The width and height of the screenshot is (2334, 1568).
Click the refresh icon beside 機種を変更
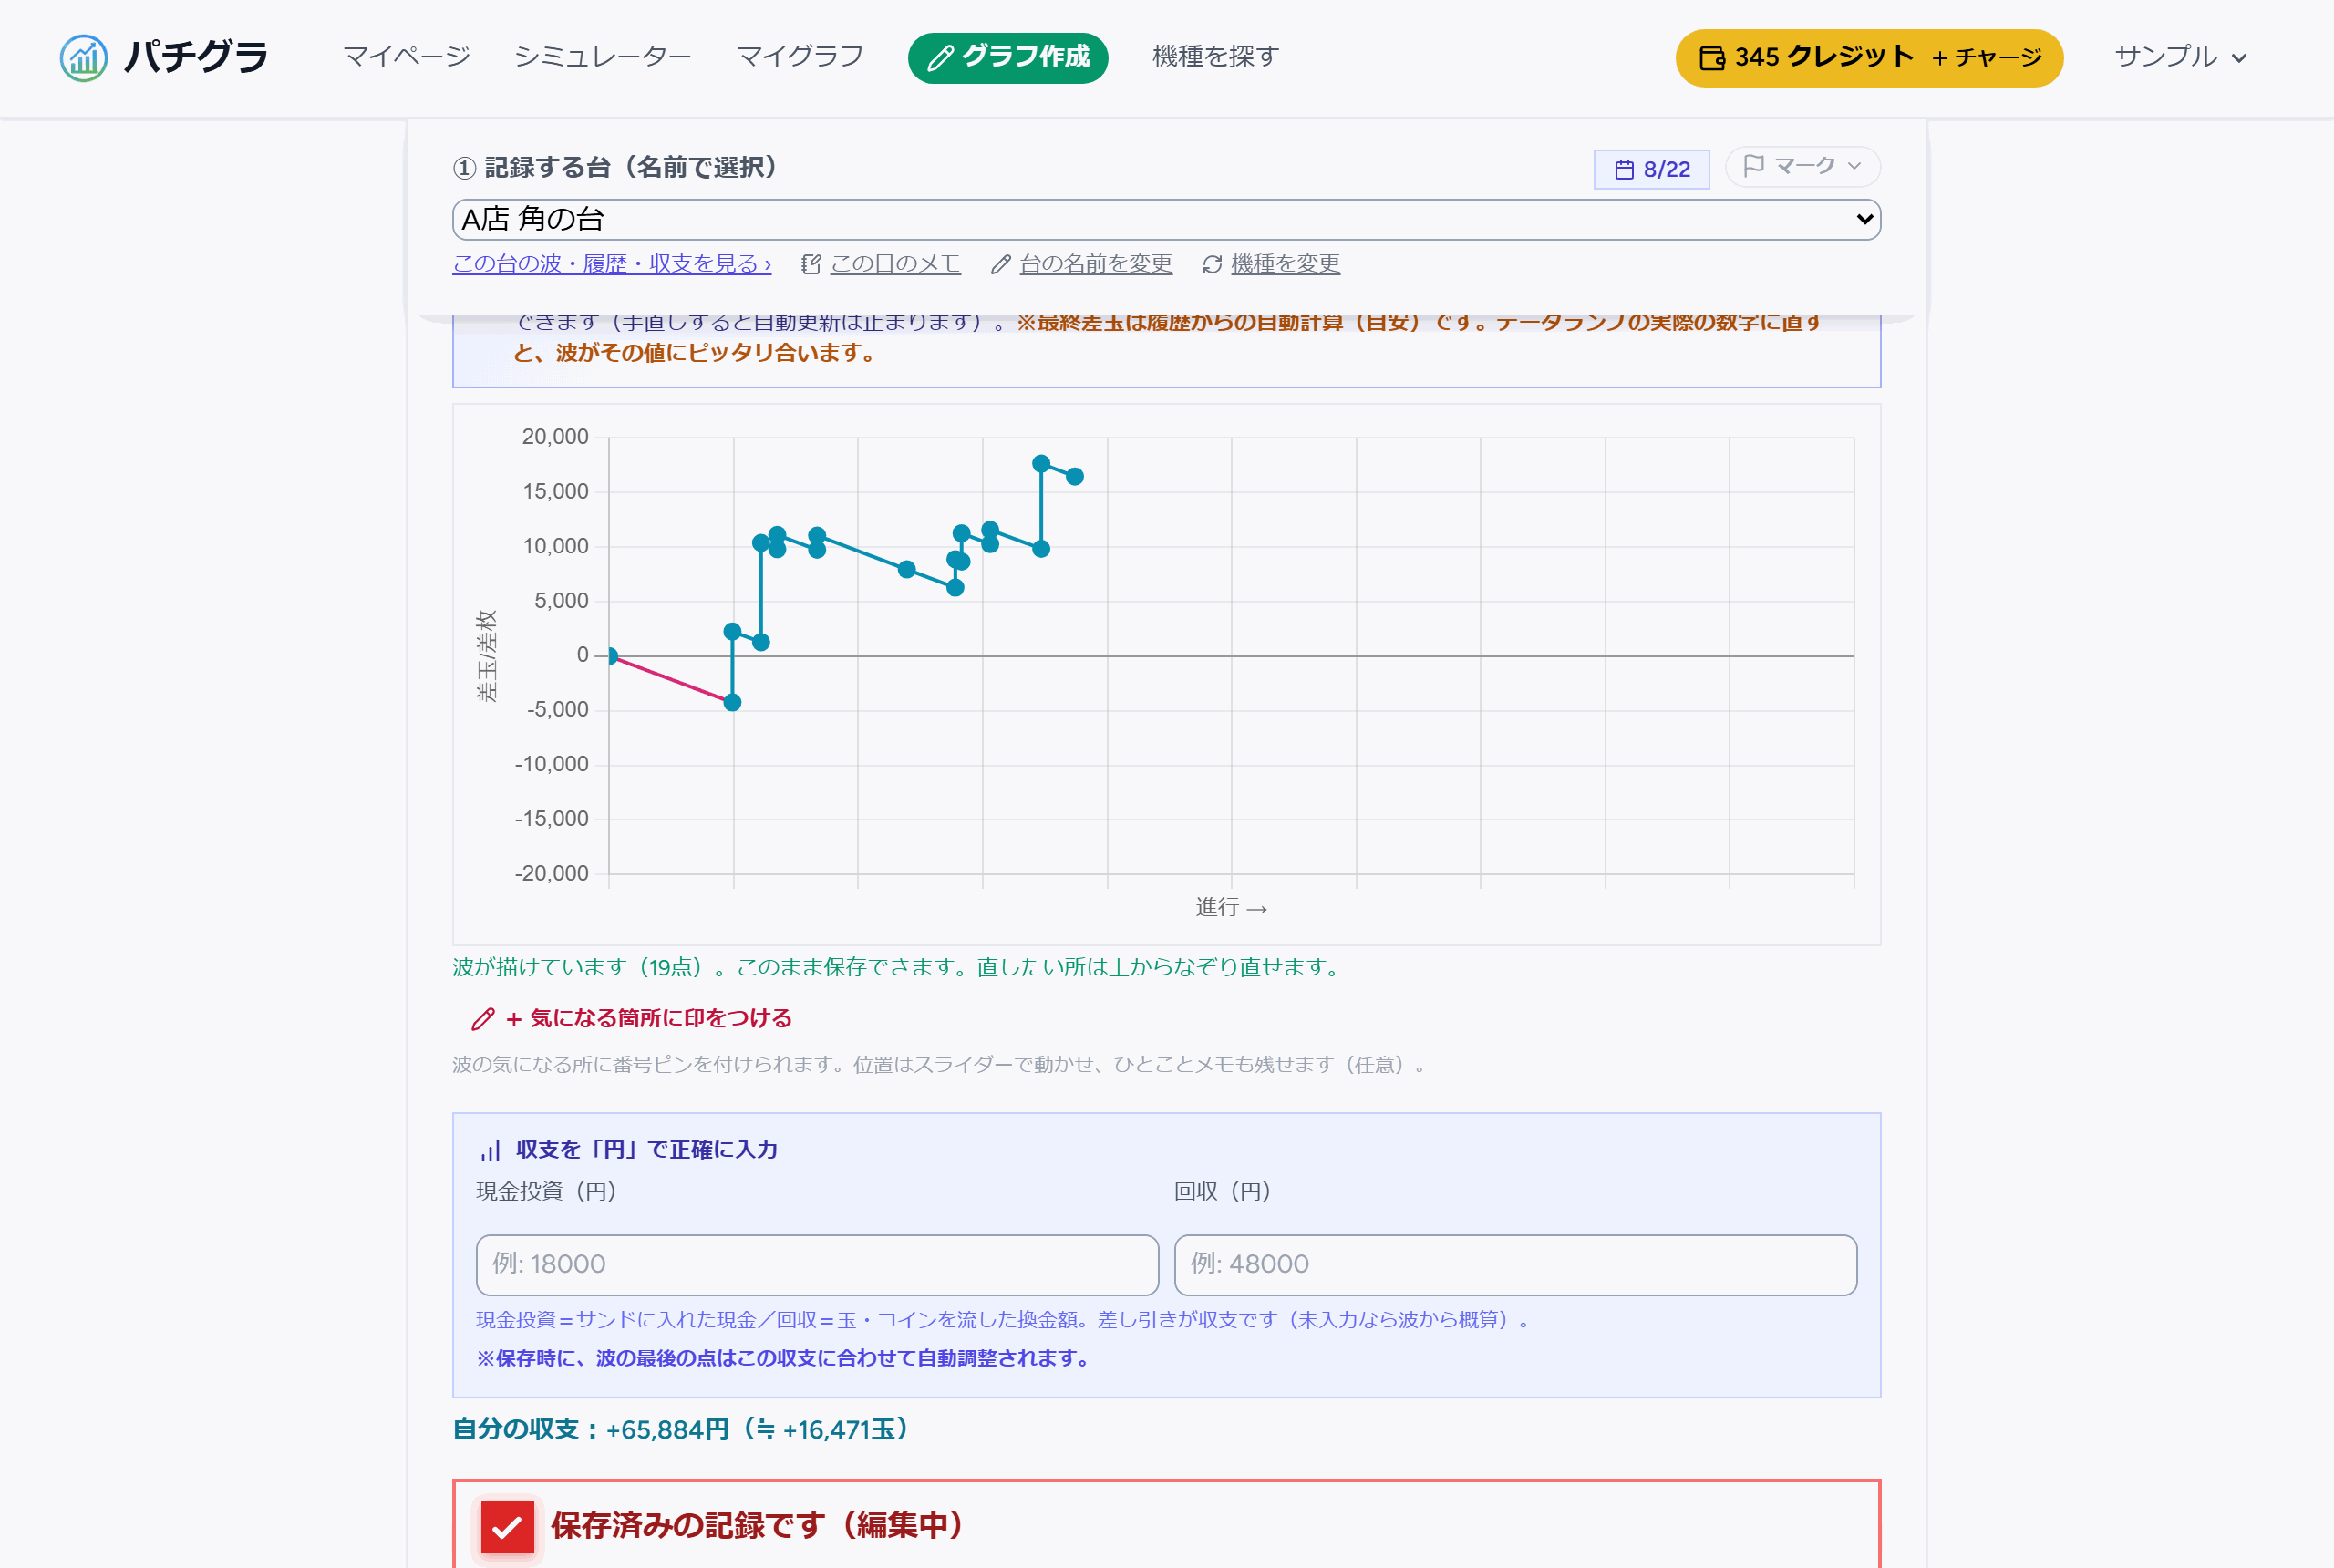1212,264
